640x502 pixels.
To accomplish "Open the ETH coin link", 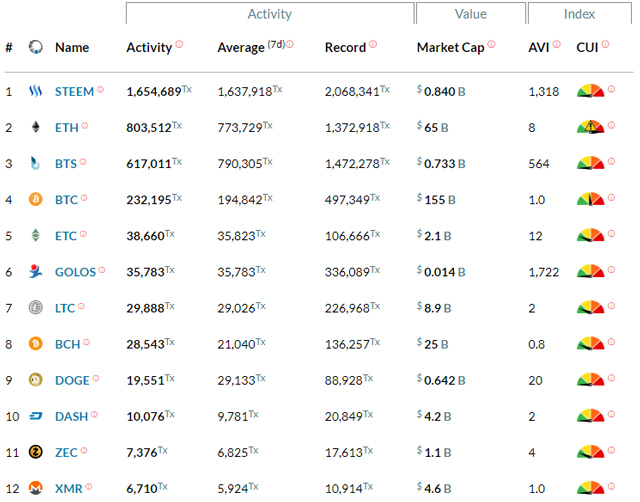I will 67,128.
